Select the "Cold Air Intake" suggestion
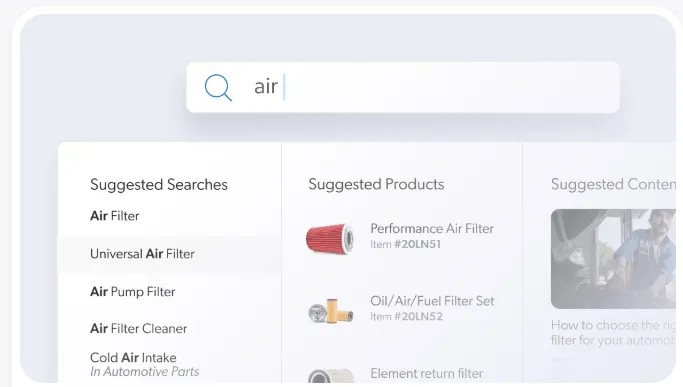The image size is (683, 387). tap(133, 357)
